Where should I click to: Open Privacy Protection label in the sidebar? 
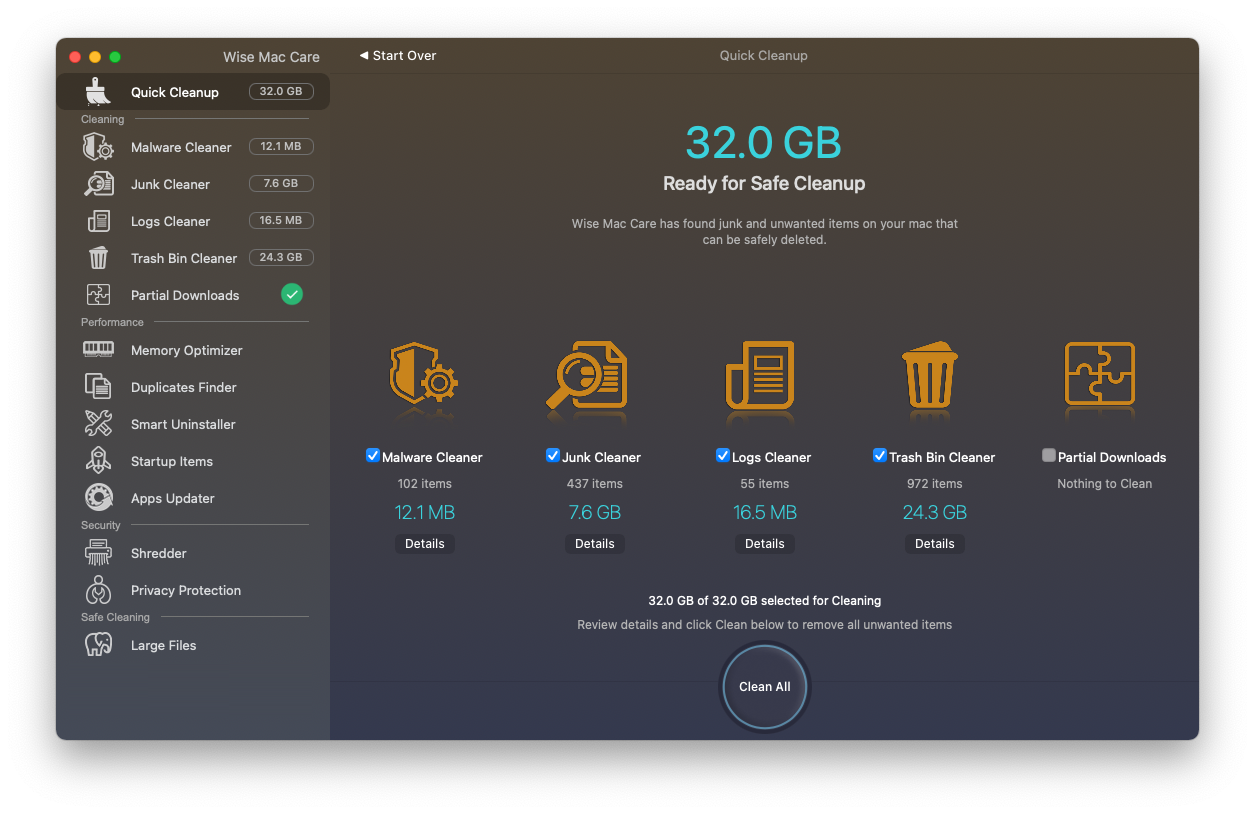click(x=186, y=590)
